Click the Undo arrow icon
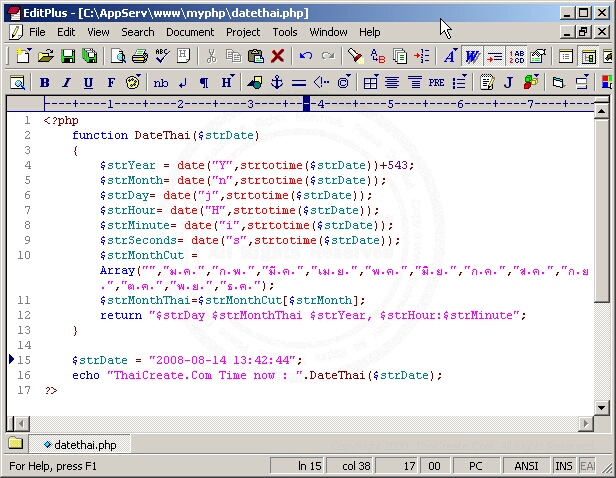 (306, 56)
